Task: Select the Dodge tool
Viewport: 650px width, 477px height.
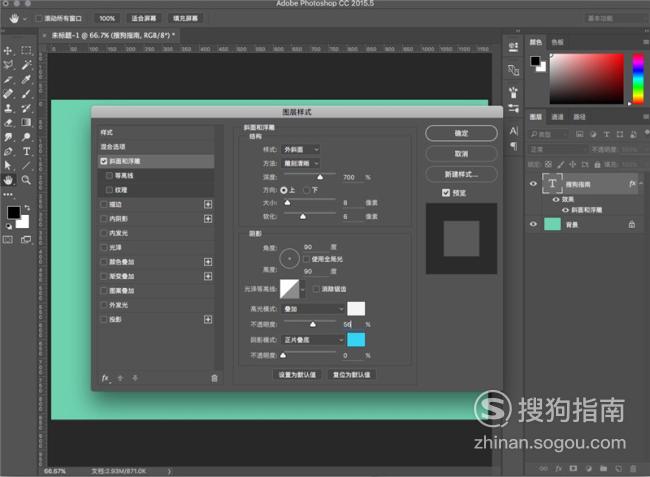Action: pos(26,137)
